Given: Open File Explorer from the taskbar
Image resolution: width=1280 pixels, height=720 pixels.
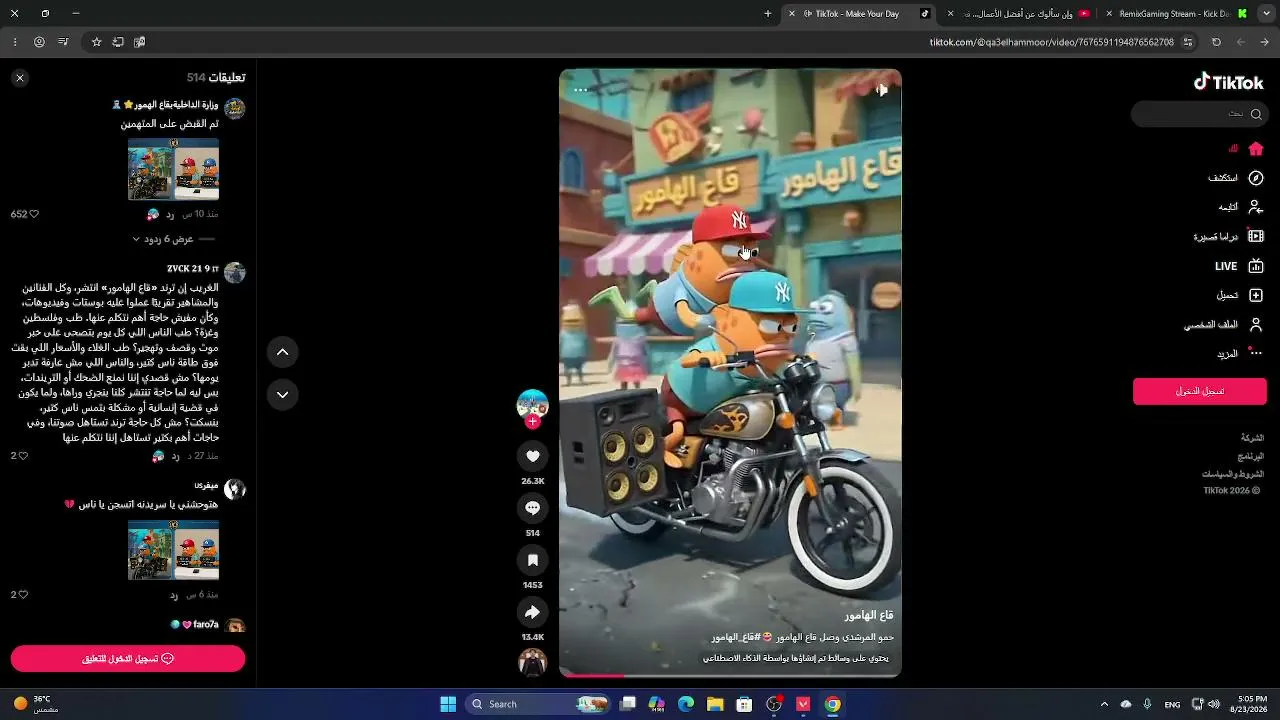Looking at the screenshot, I should pos(715,704).
